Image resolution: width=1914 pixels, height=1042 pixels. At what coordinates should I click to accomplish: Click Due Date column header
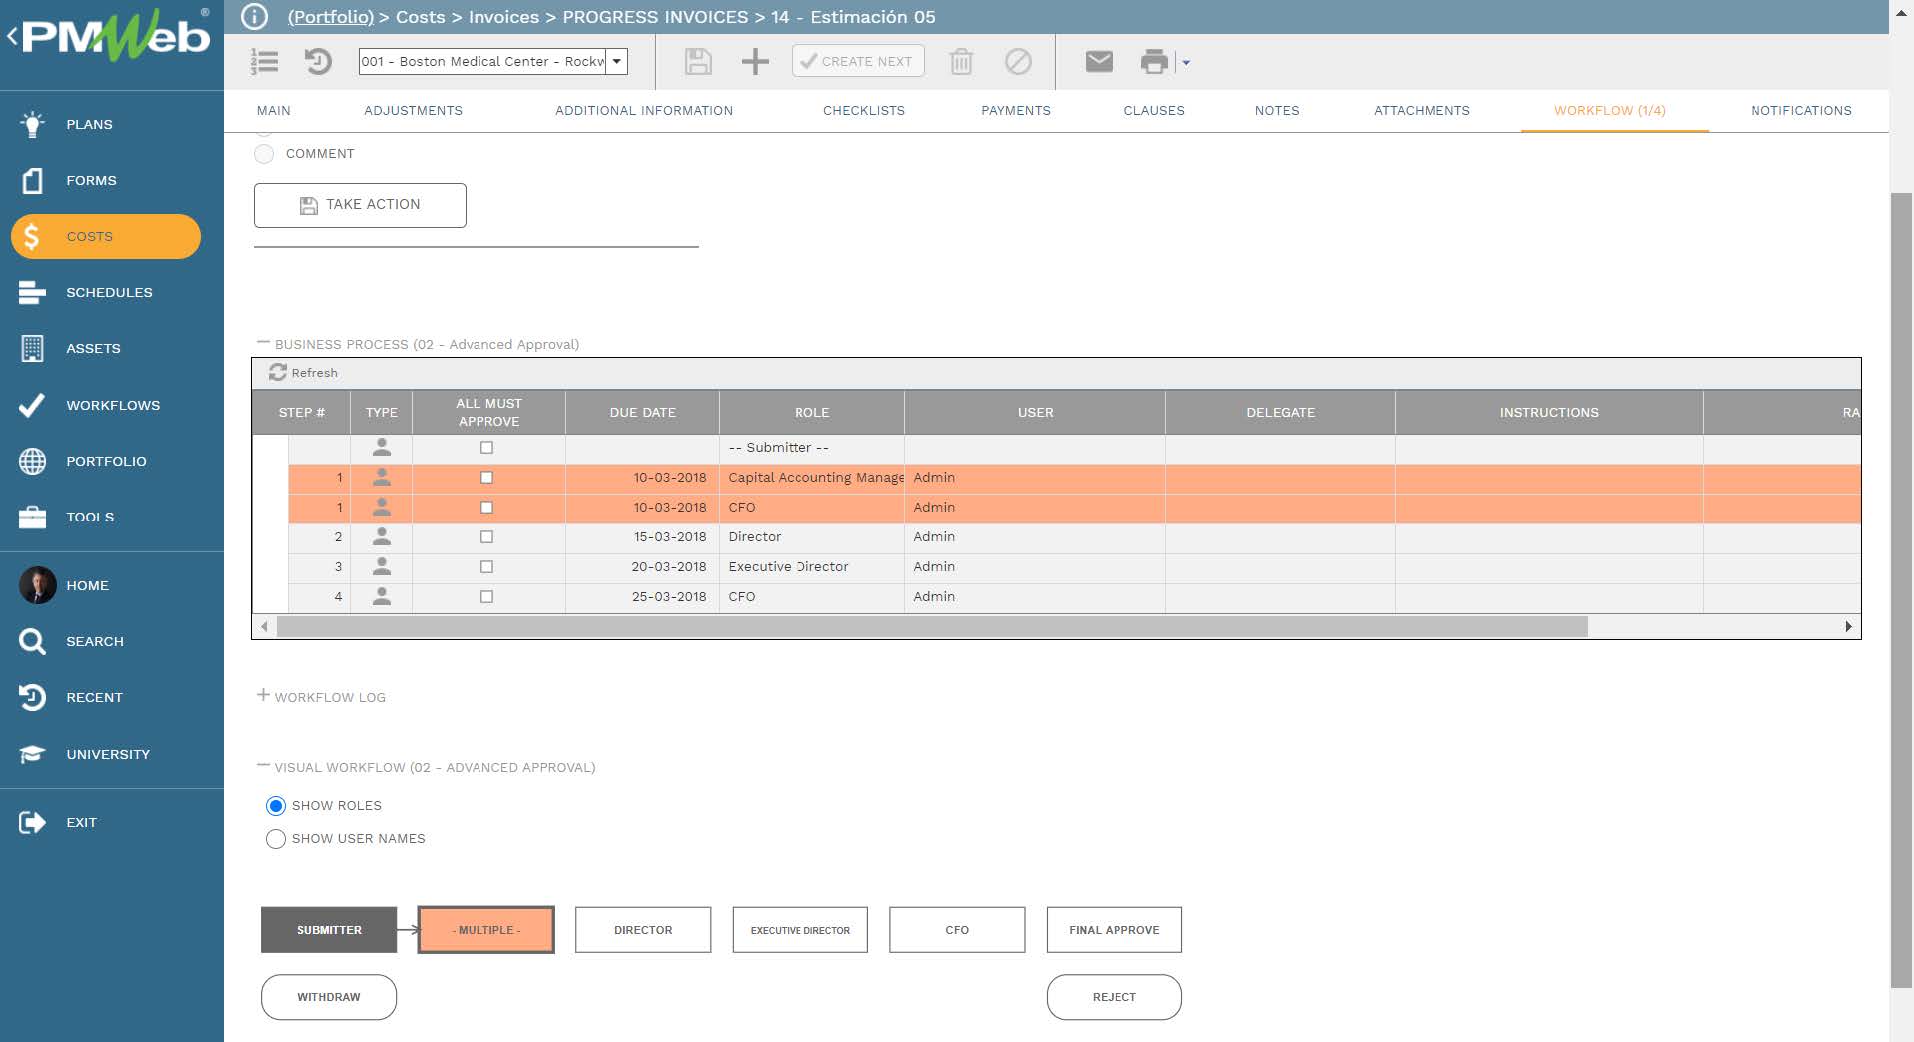(643, 412)
